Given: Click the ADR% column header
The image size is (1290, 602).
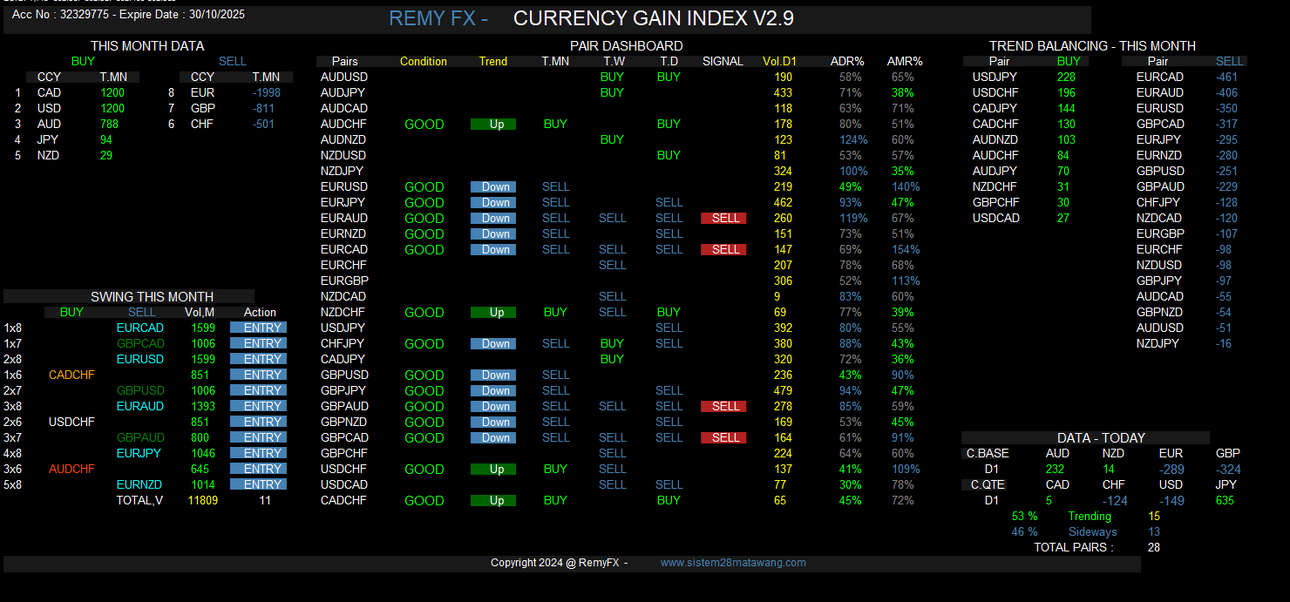Looking at the screenshot, I should 848,61.
